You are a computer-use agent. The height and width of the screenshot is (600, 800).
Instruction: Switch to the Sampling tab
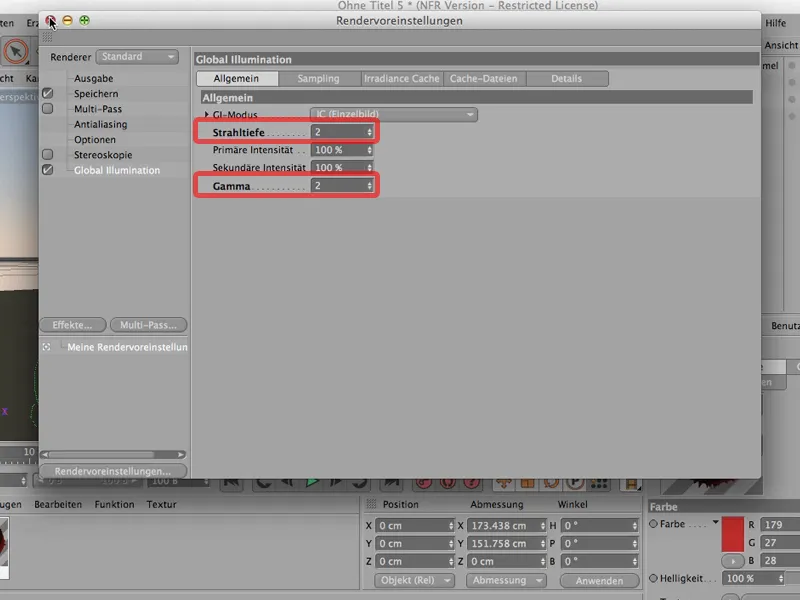(x=319, y=79)
